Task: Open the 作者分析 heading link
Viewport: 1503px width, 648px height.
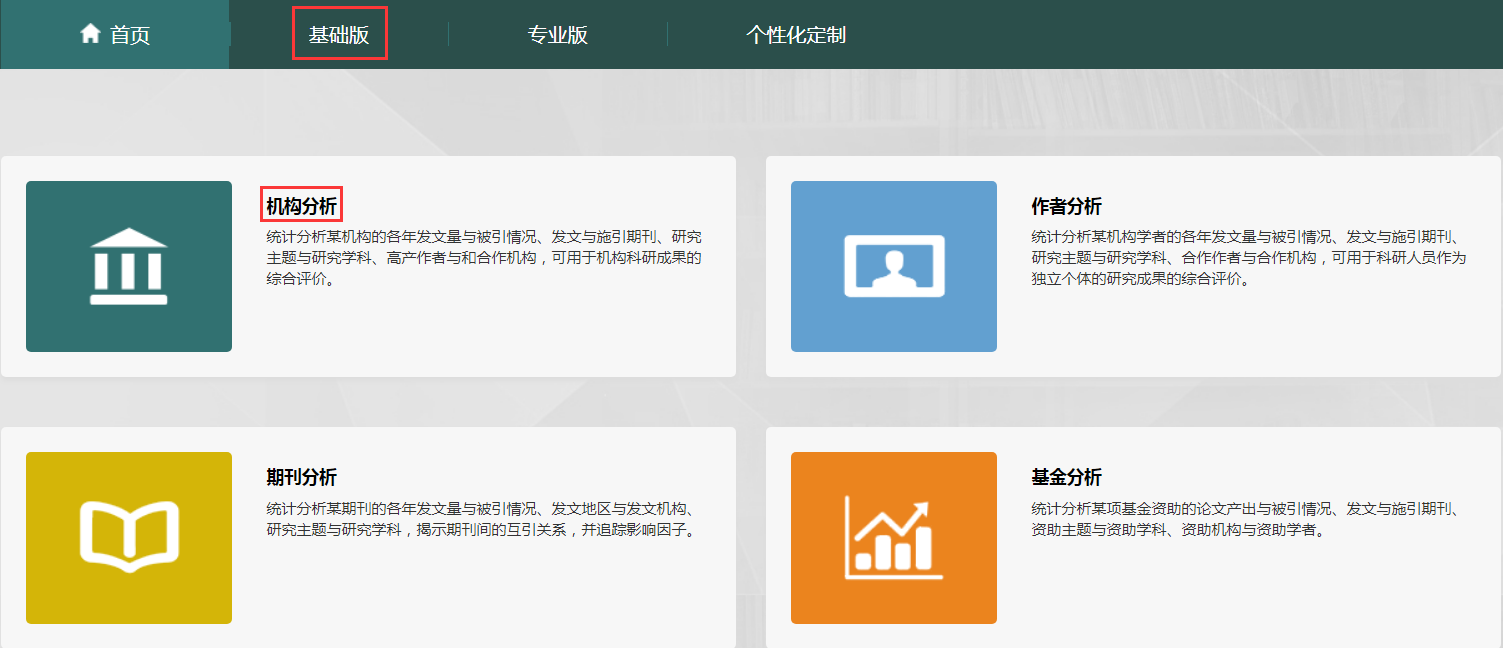Action: (x=1066, y=206)
